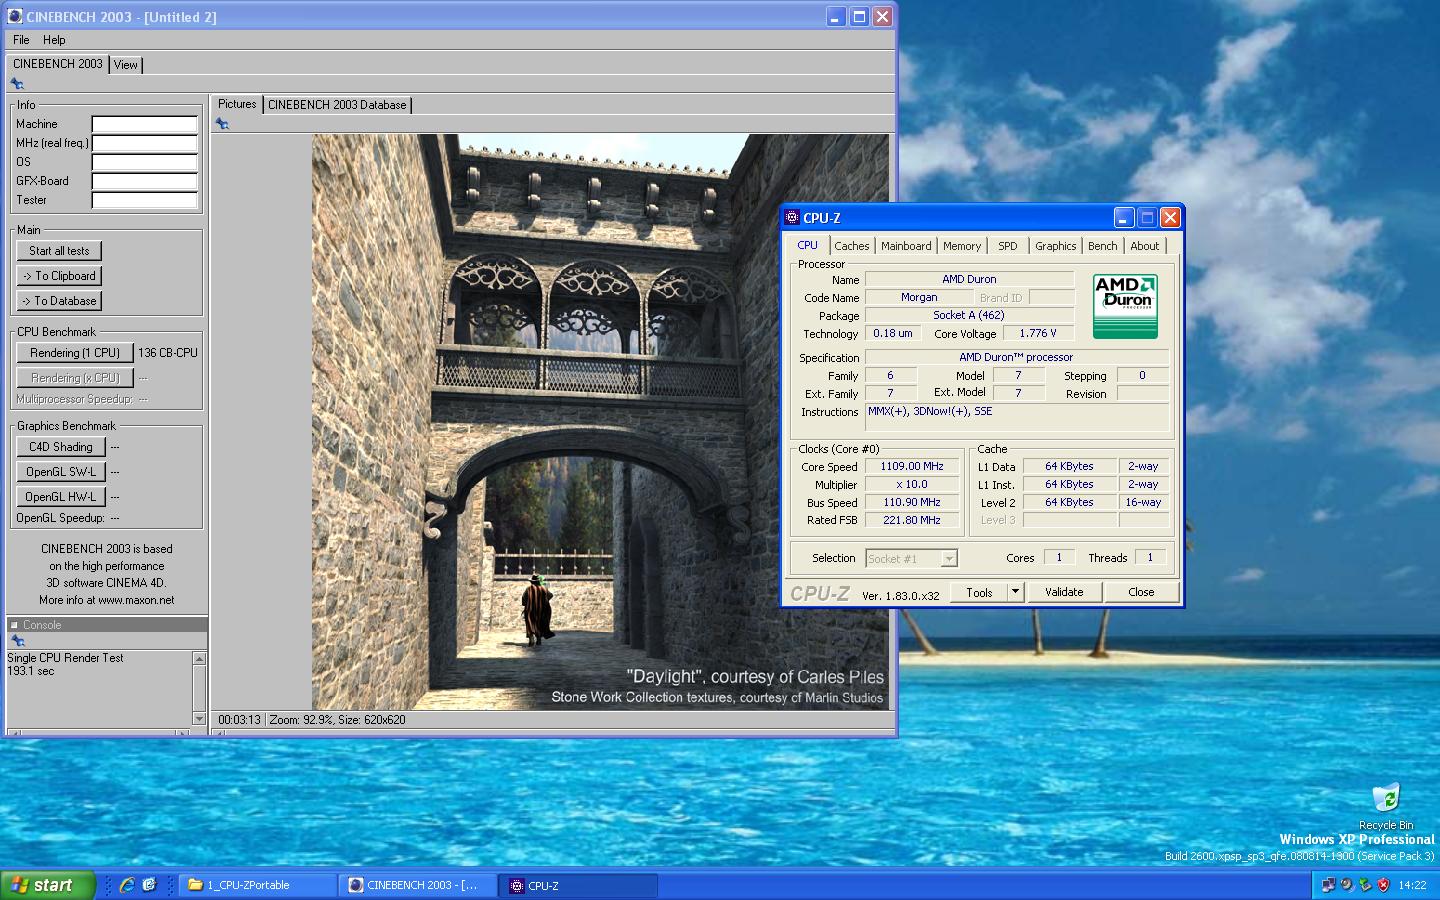
Task: Click the pin icon in Console panel
Action: tap(17, 641)
